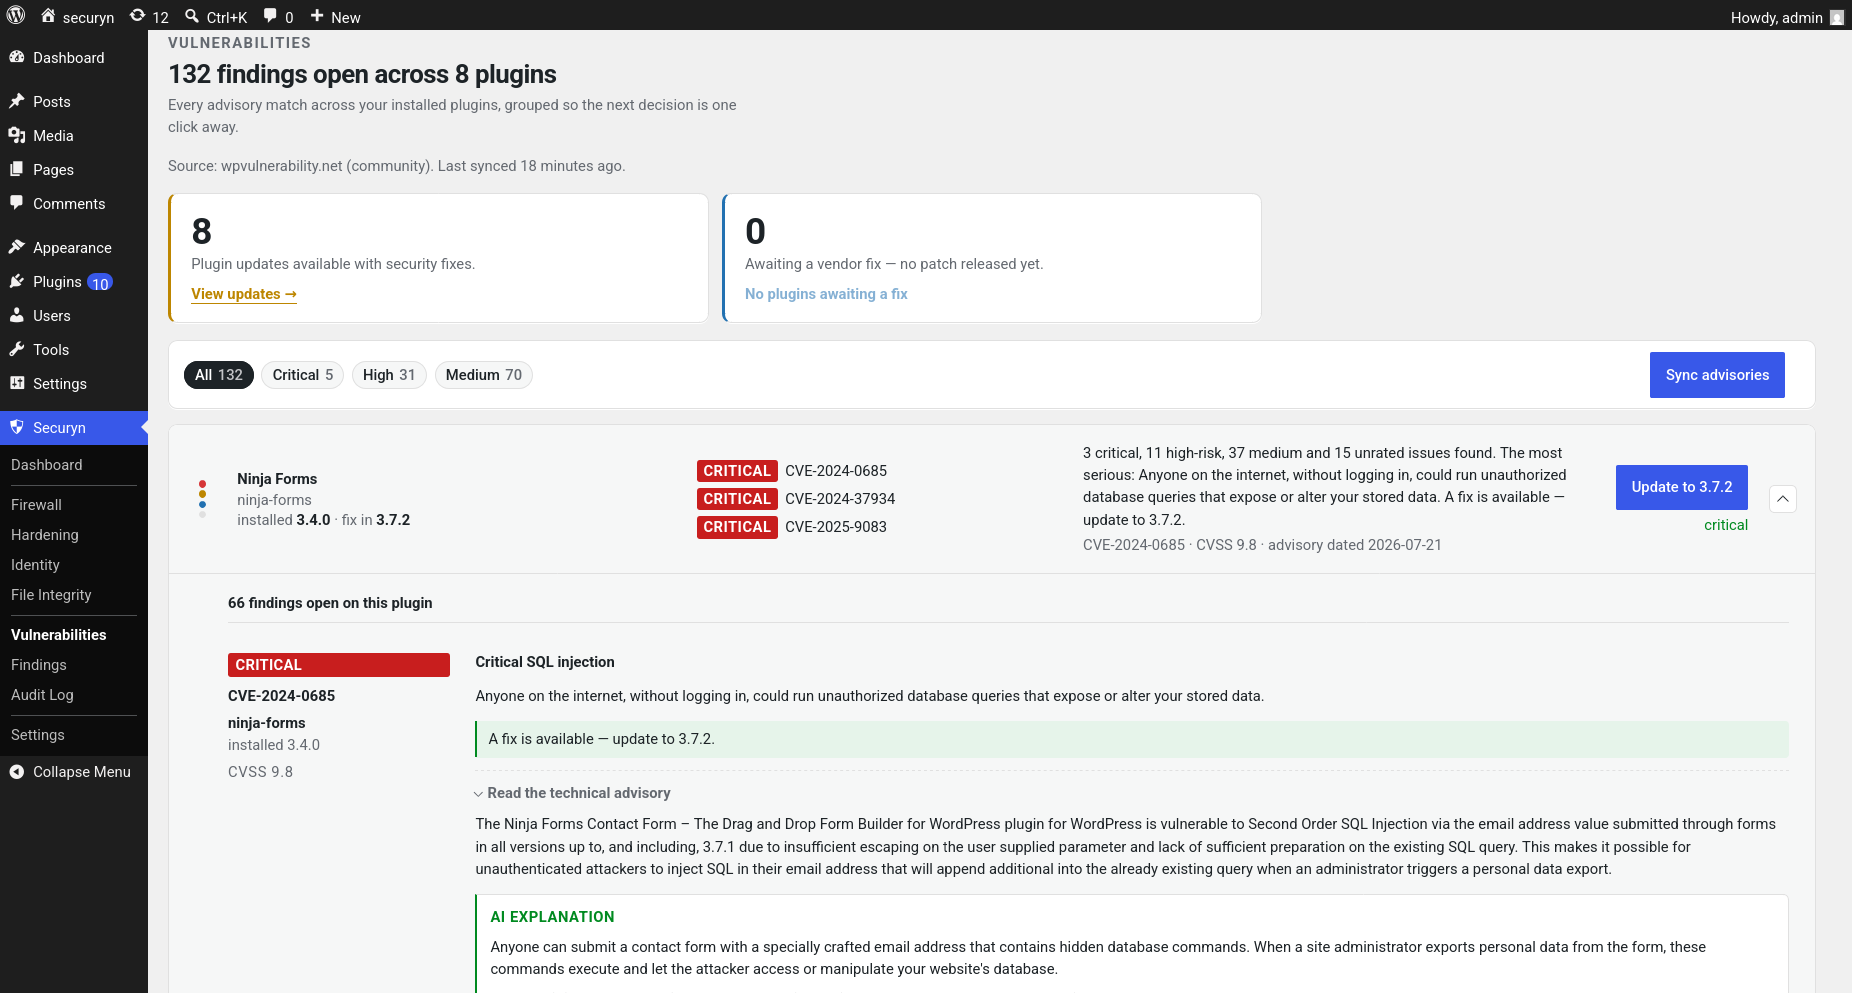Click the CVSS 9.8 score in detail
This screenshot has height=994, width=1852.
(x=260, y=772)
